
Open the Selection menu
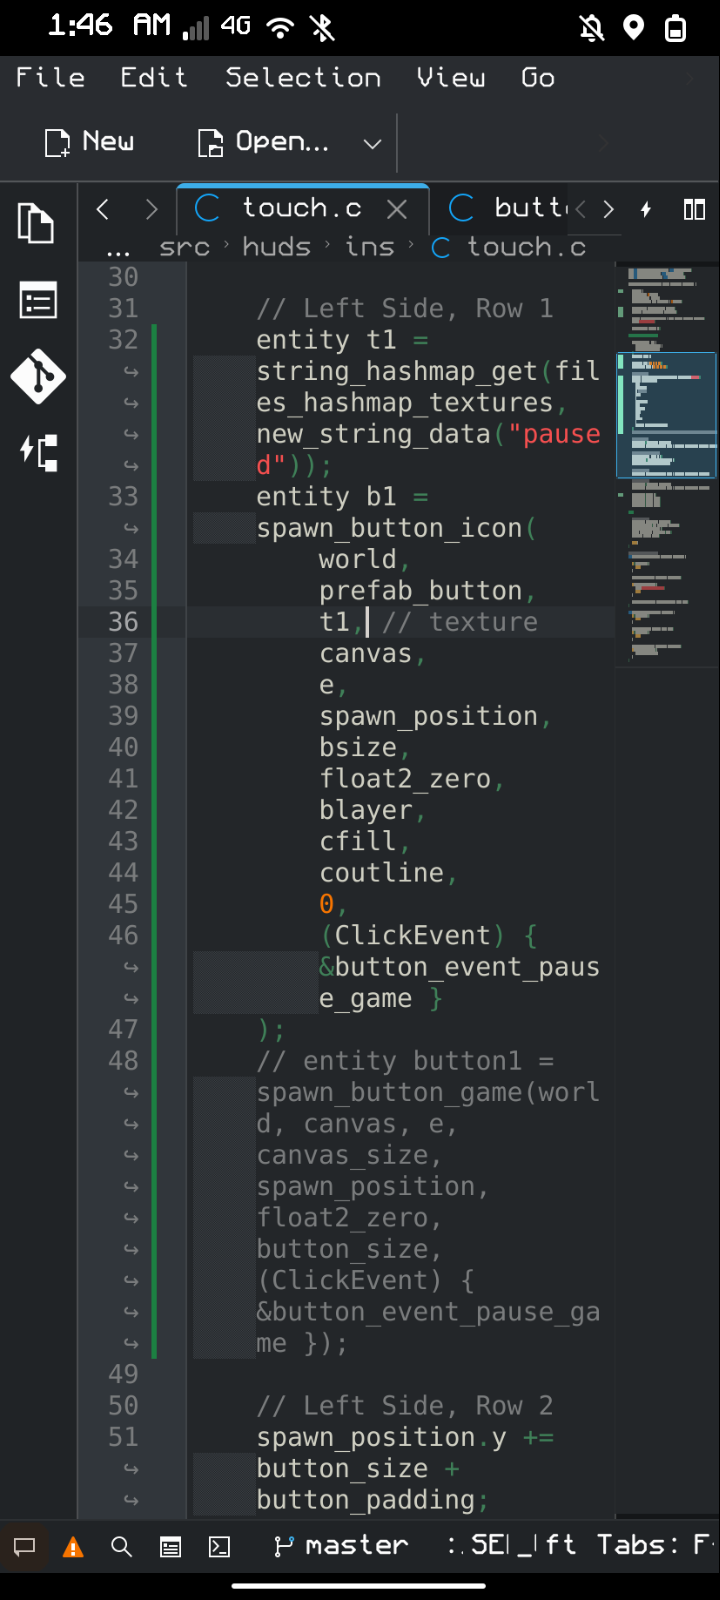pyautogui.click(x=303, y=78)
